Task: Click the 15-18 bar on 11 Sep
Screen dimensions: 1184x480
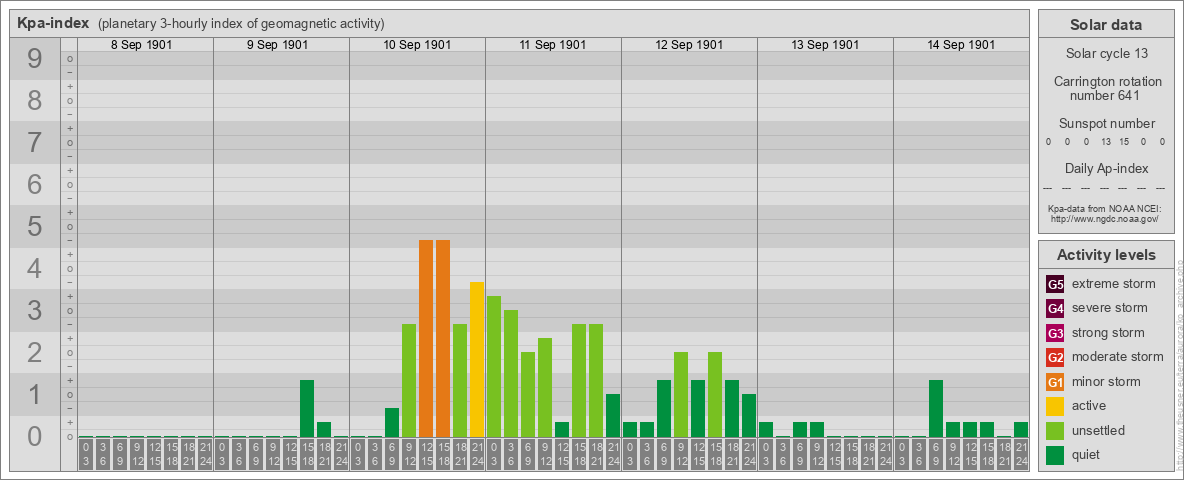Action: coord(579,381)
